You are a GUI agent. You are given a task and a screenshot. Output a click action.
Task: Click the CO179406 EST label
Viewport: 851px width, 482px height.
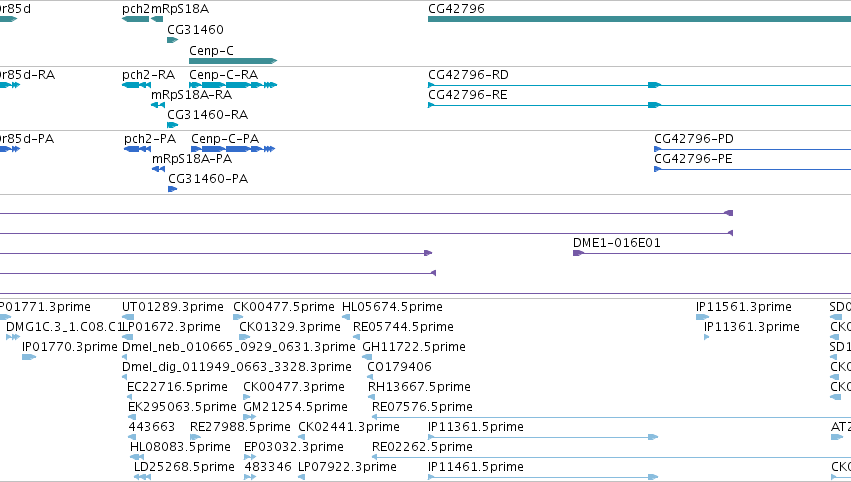(399, 367)
